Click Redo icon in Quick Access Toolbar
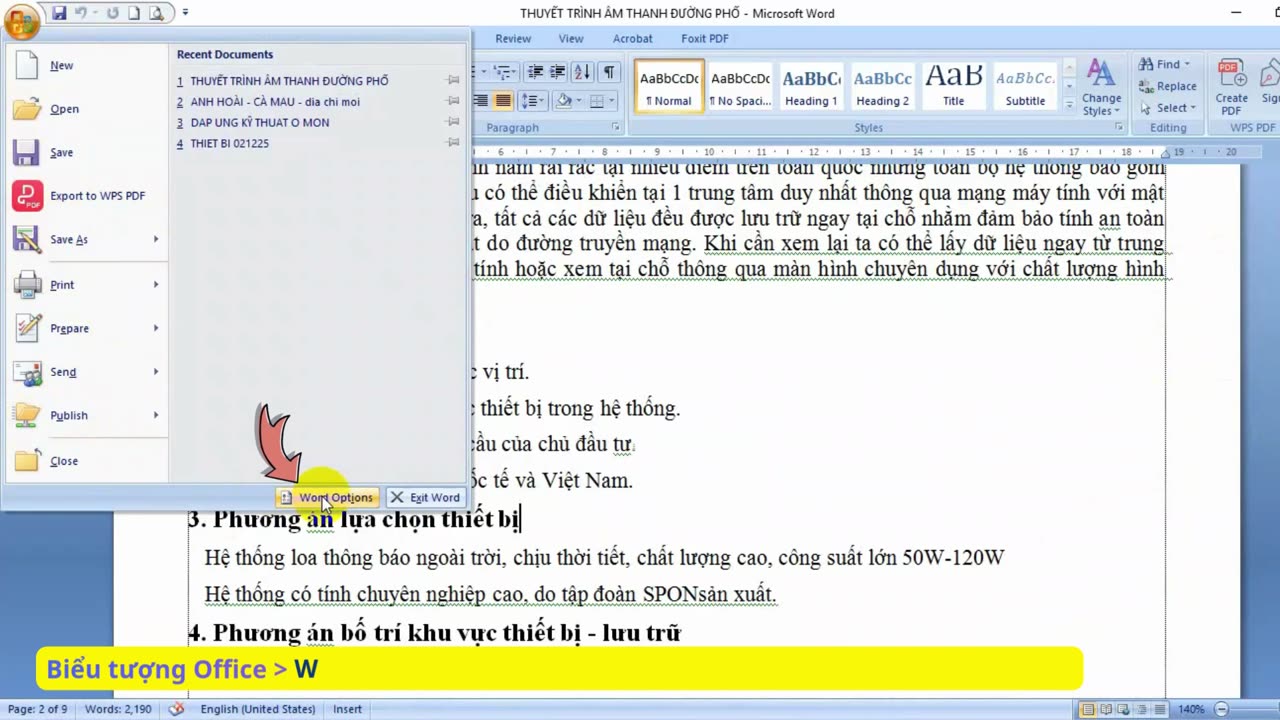 tap(112, 13)
